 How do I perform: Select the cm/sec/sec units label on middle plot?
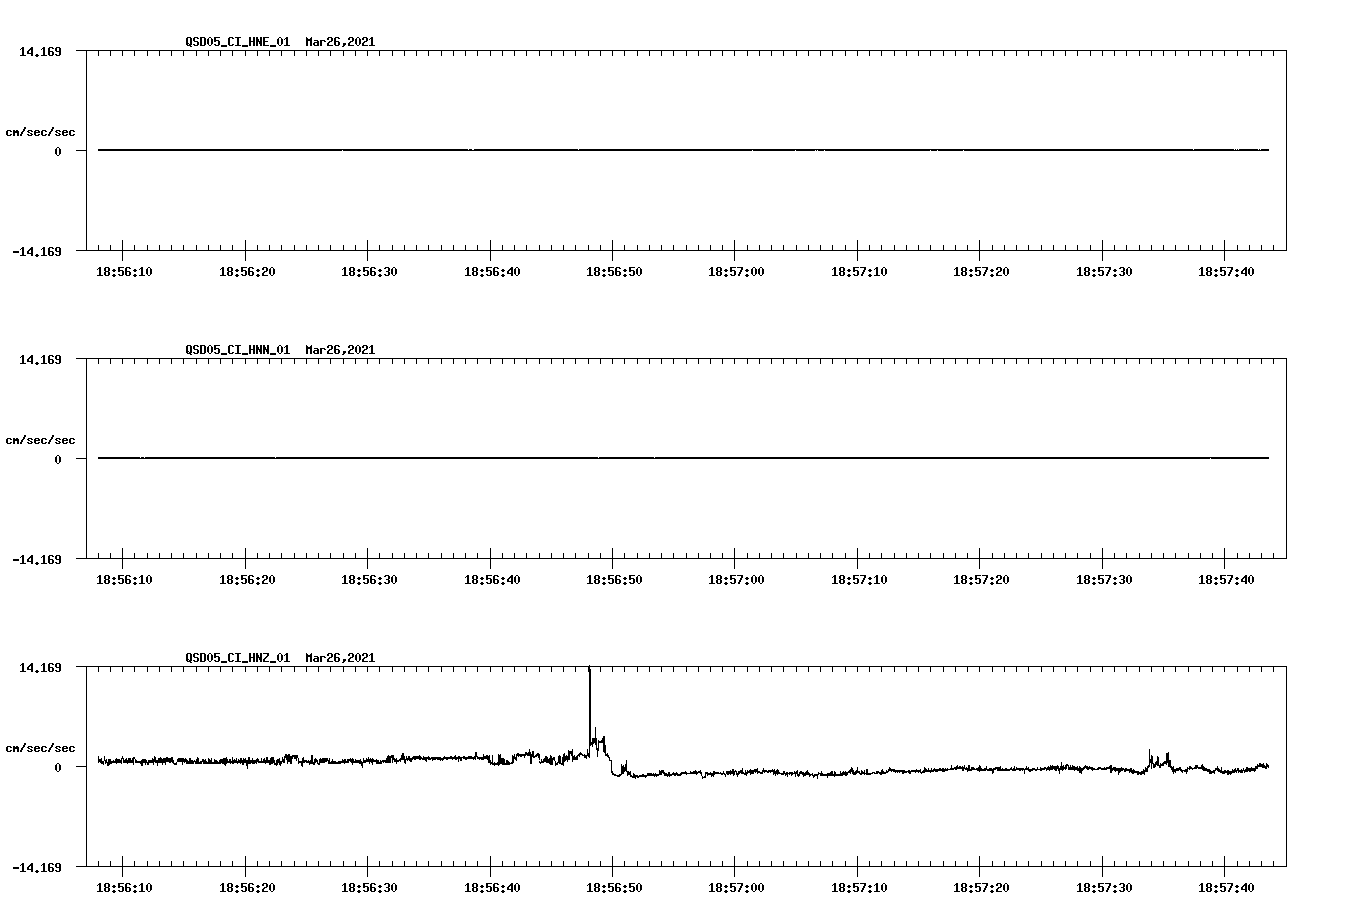[42, 439]
